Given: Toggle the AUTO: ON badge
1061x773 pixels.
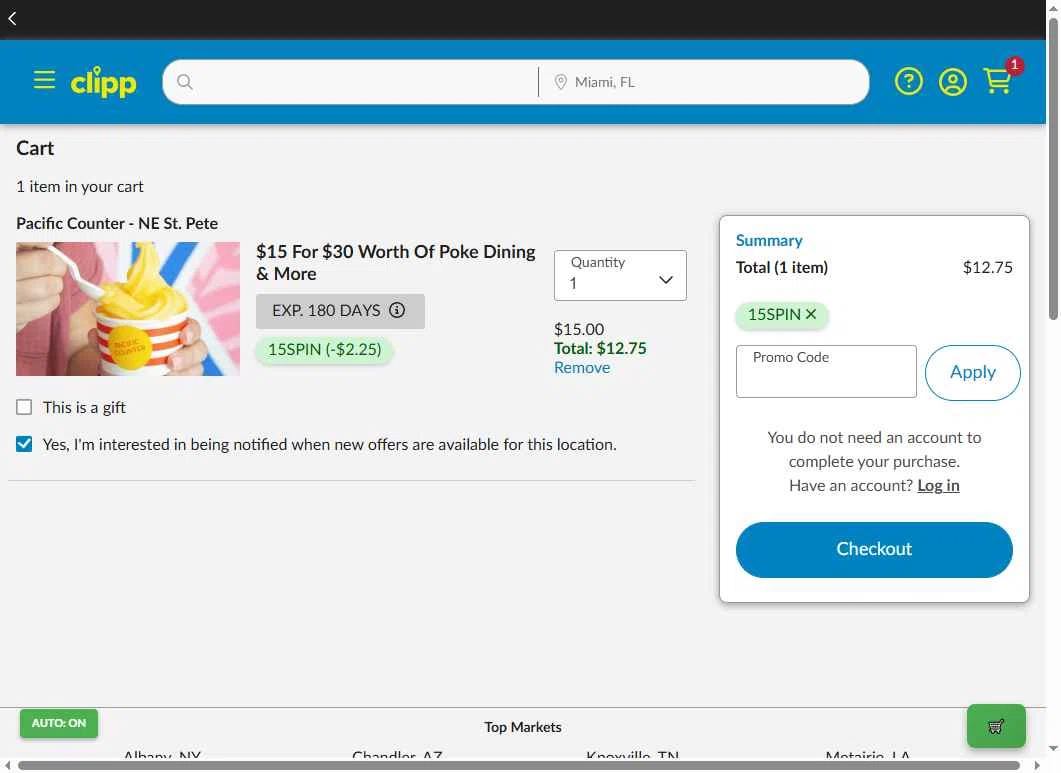Looking at the screenshot, I should 59,723.
